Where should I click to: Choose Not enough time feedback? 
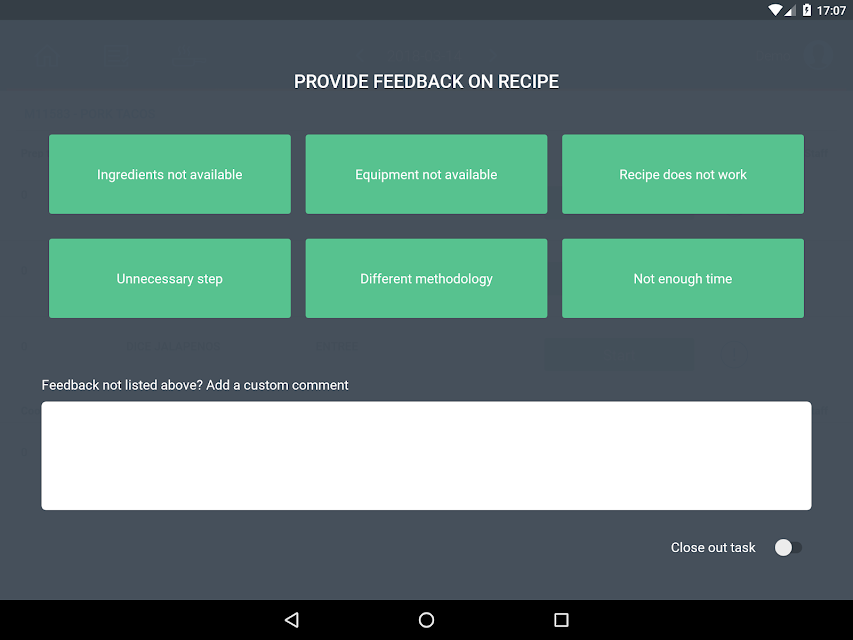click(x=683, y=278)
